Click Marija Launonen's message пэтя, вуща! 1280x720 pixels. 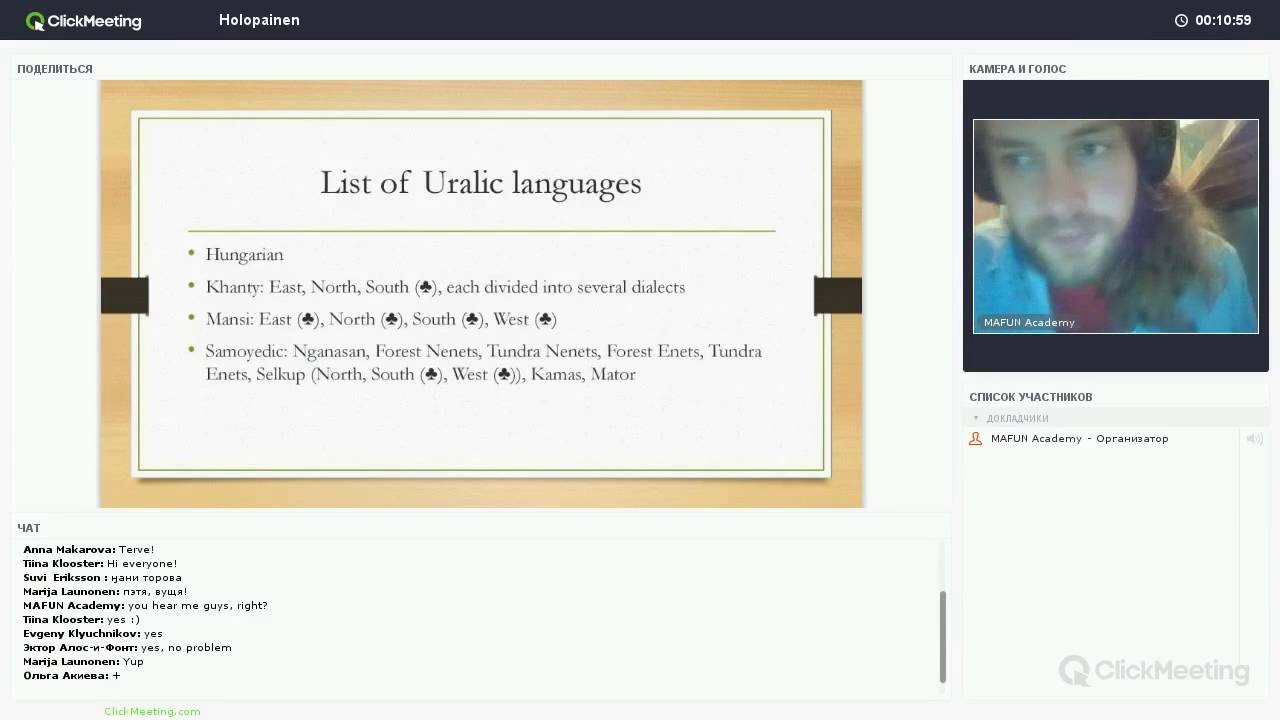(105, 591)
